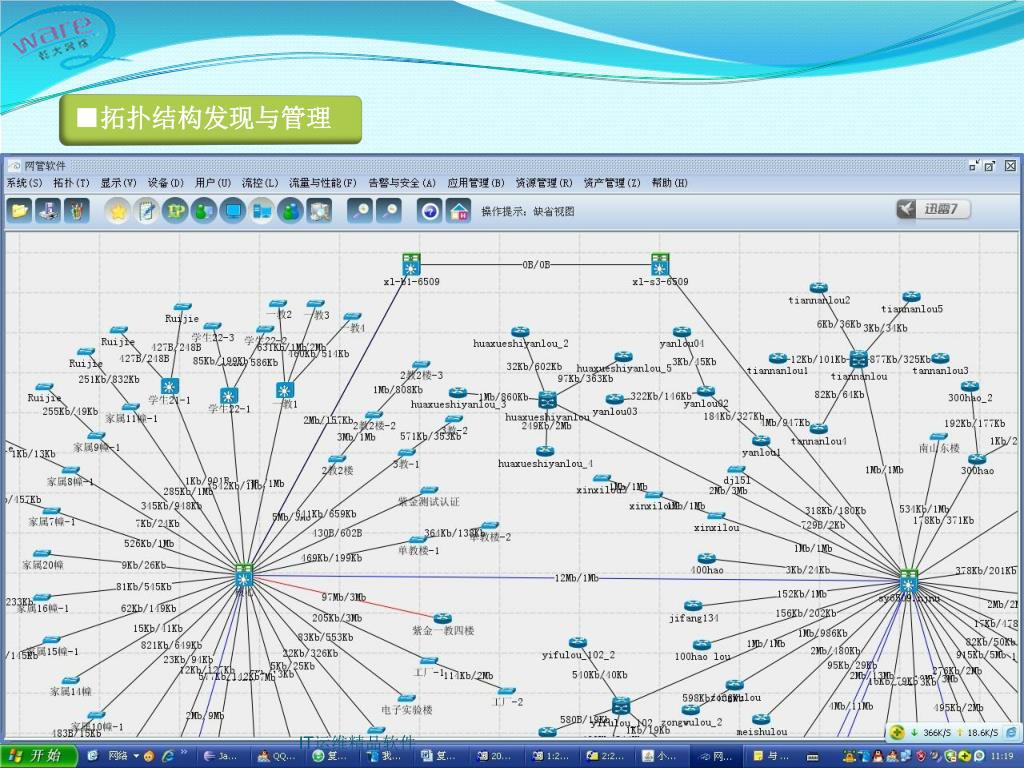Select the 电子实验楼 device node
The width and height of the screenshot is (1024, 768).
[406, 698]
